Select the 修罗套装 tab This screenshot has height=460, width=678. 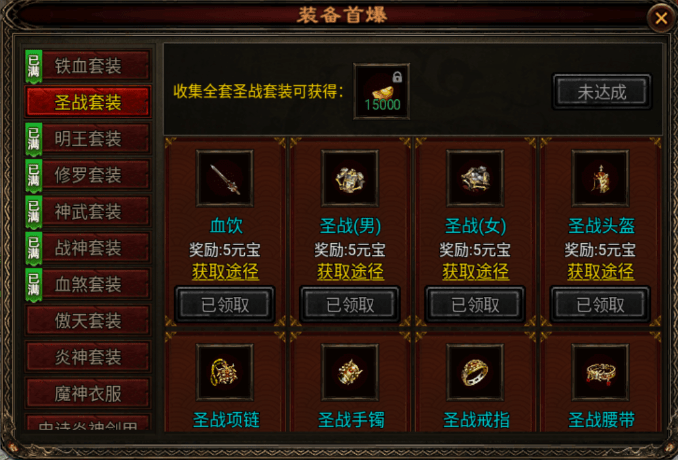[x=88, y=175]
